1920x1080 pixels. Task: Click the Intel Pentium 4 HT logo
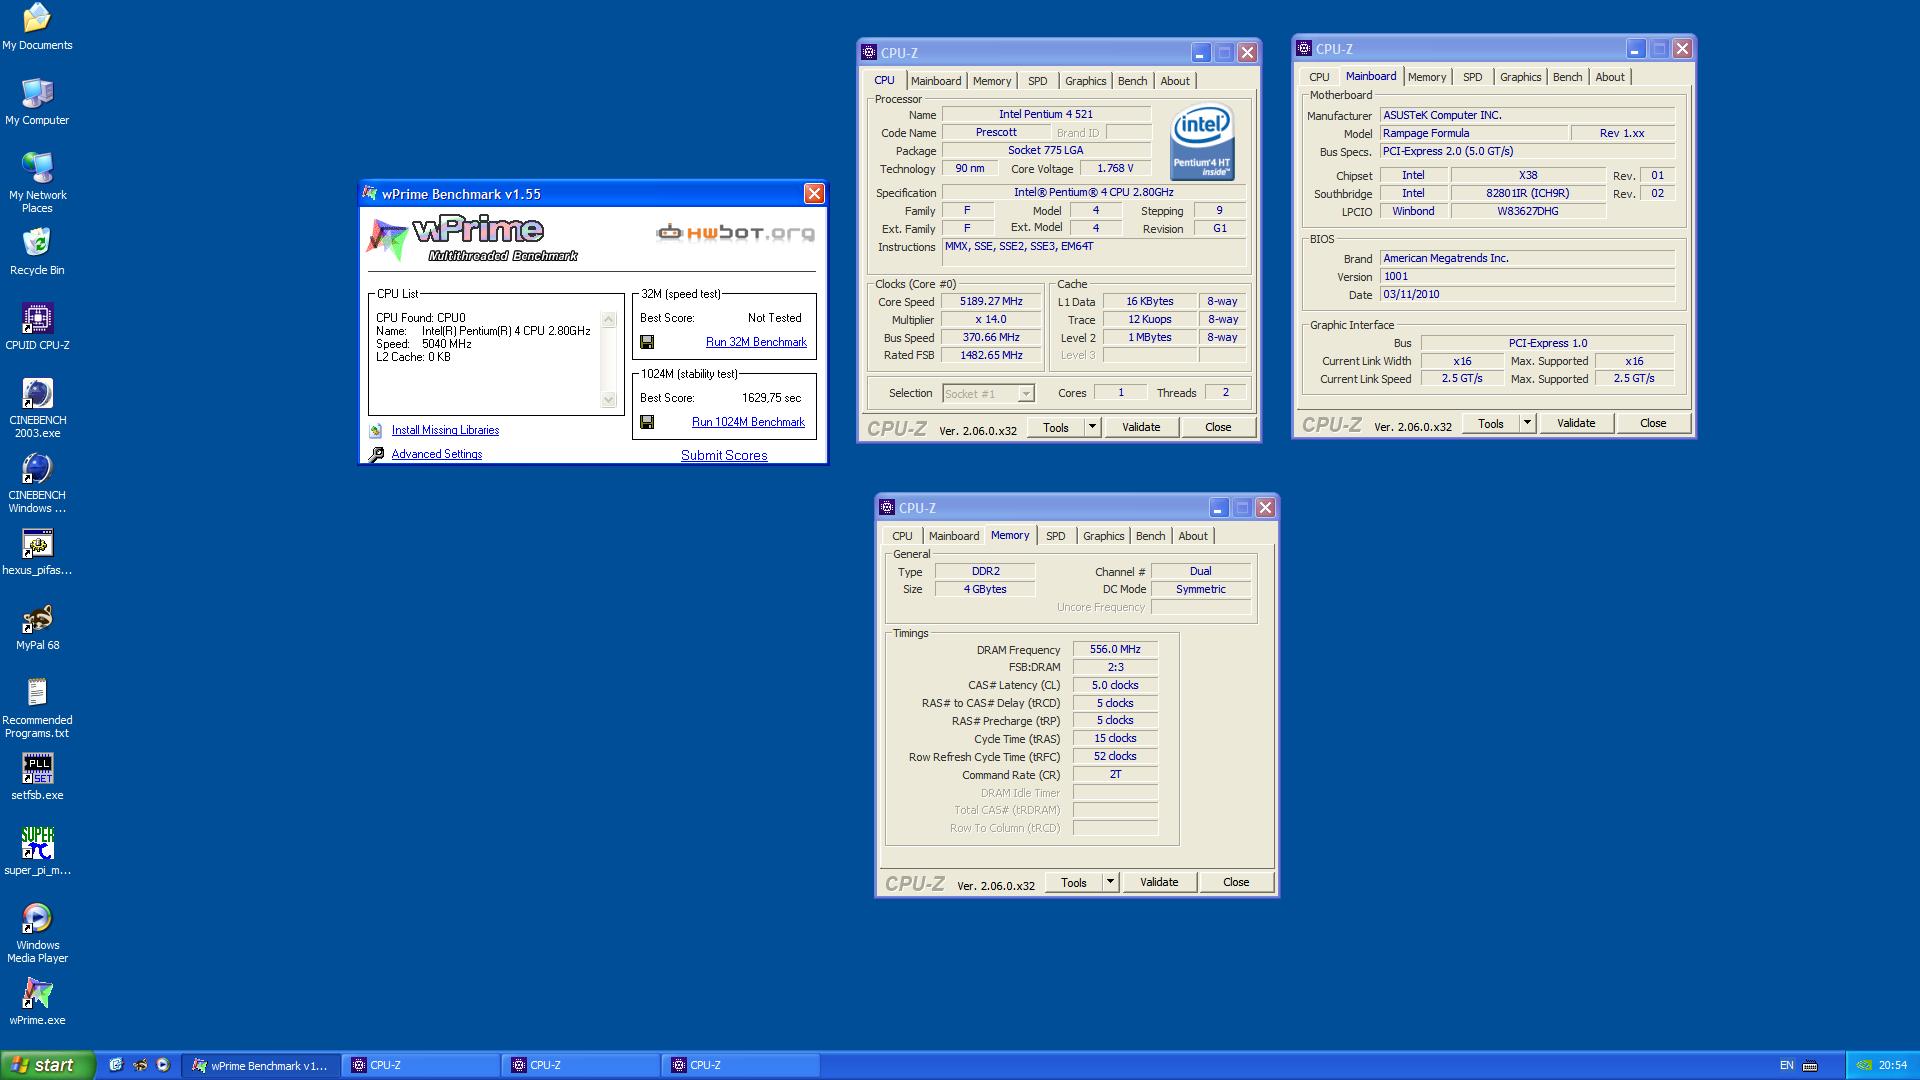point(1202,143)
